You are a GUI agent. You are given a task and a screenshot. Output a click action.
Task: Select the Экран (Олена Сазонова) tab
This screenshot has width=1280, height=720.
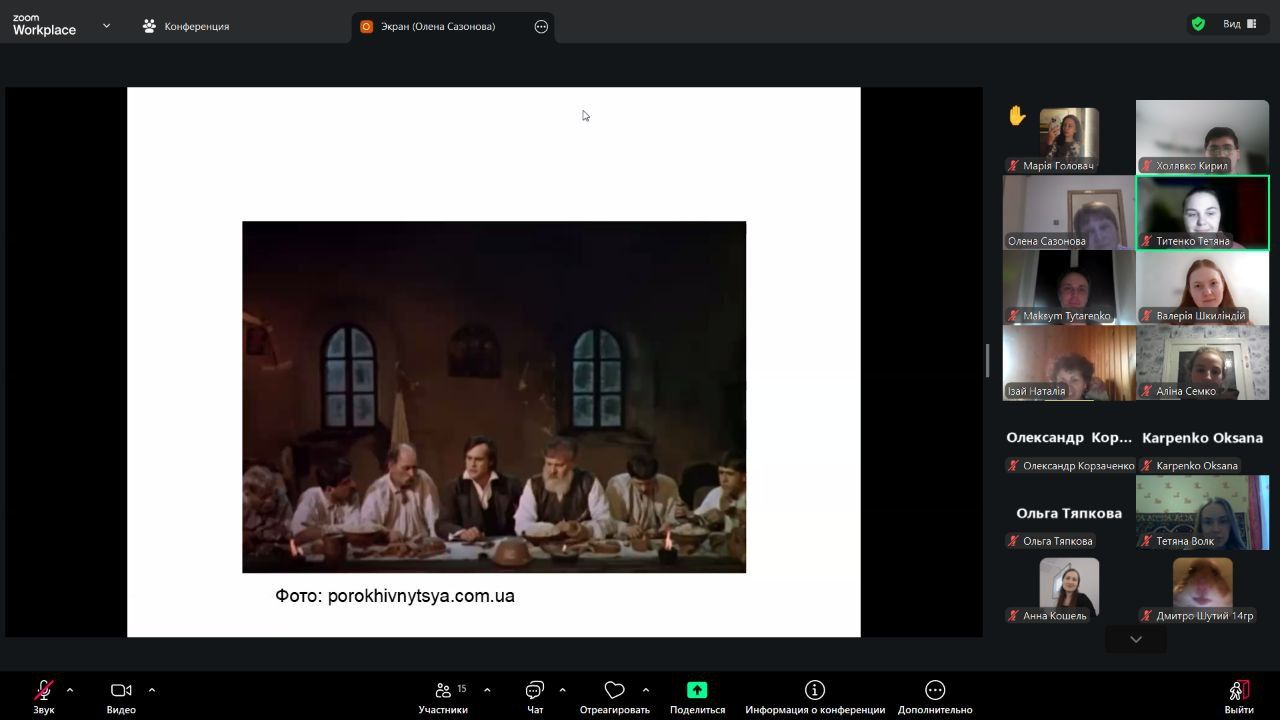[x=437, y=27]
